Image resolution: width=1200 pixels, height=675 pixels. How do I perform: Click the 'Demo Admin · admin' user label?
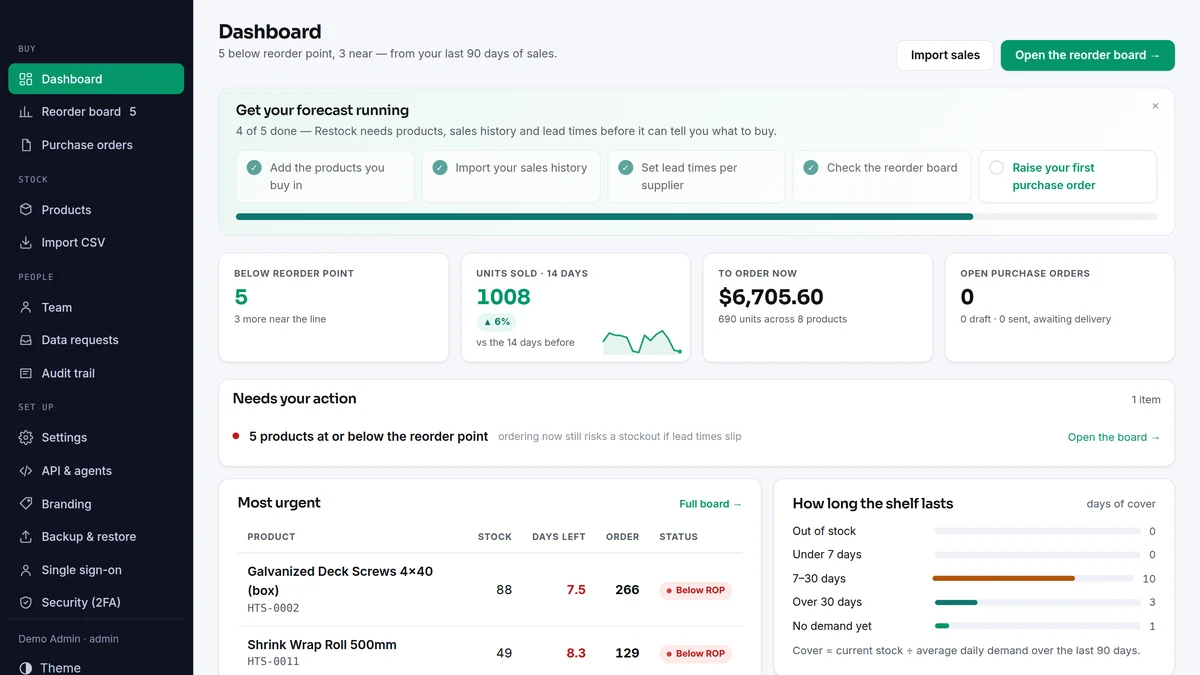pos(68,639)
